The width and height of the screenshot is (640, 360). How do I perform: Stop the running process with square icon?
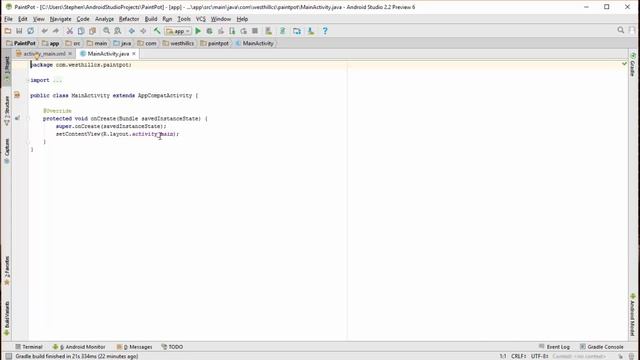click(255, 31)
